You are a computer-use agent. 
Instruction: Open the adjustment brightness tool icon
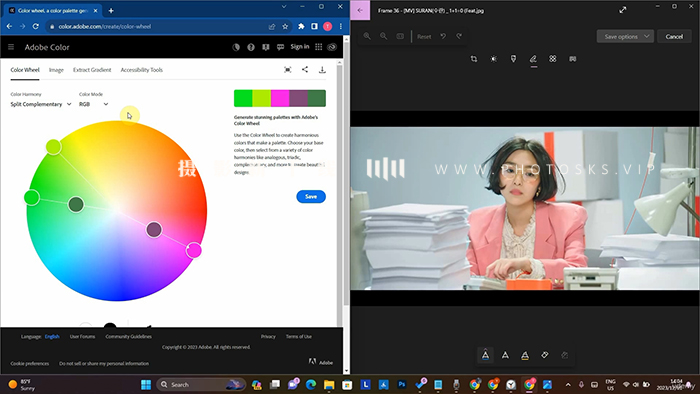coord(494,59)
